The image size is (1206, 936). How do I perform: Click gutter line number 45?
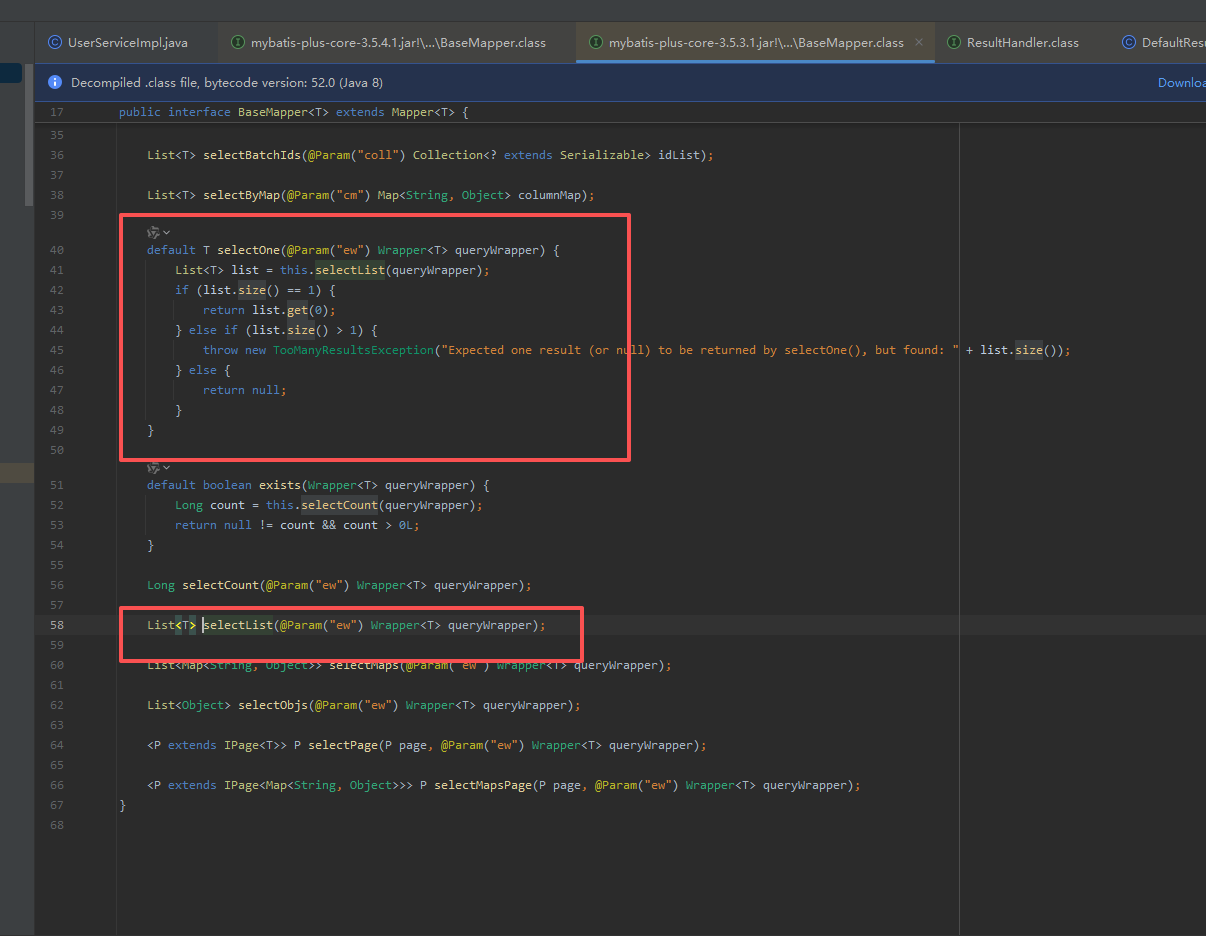[56, 350]
